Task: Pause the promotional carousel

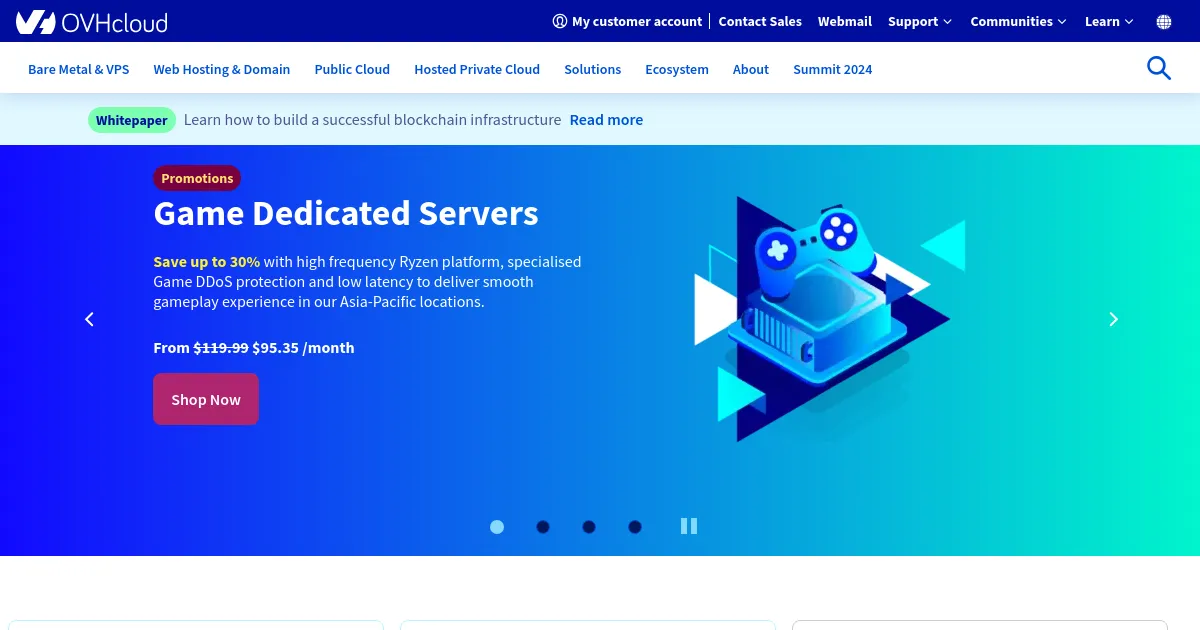Action: point(689,526)
